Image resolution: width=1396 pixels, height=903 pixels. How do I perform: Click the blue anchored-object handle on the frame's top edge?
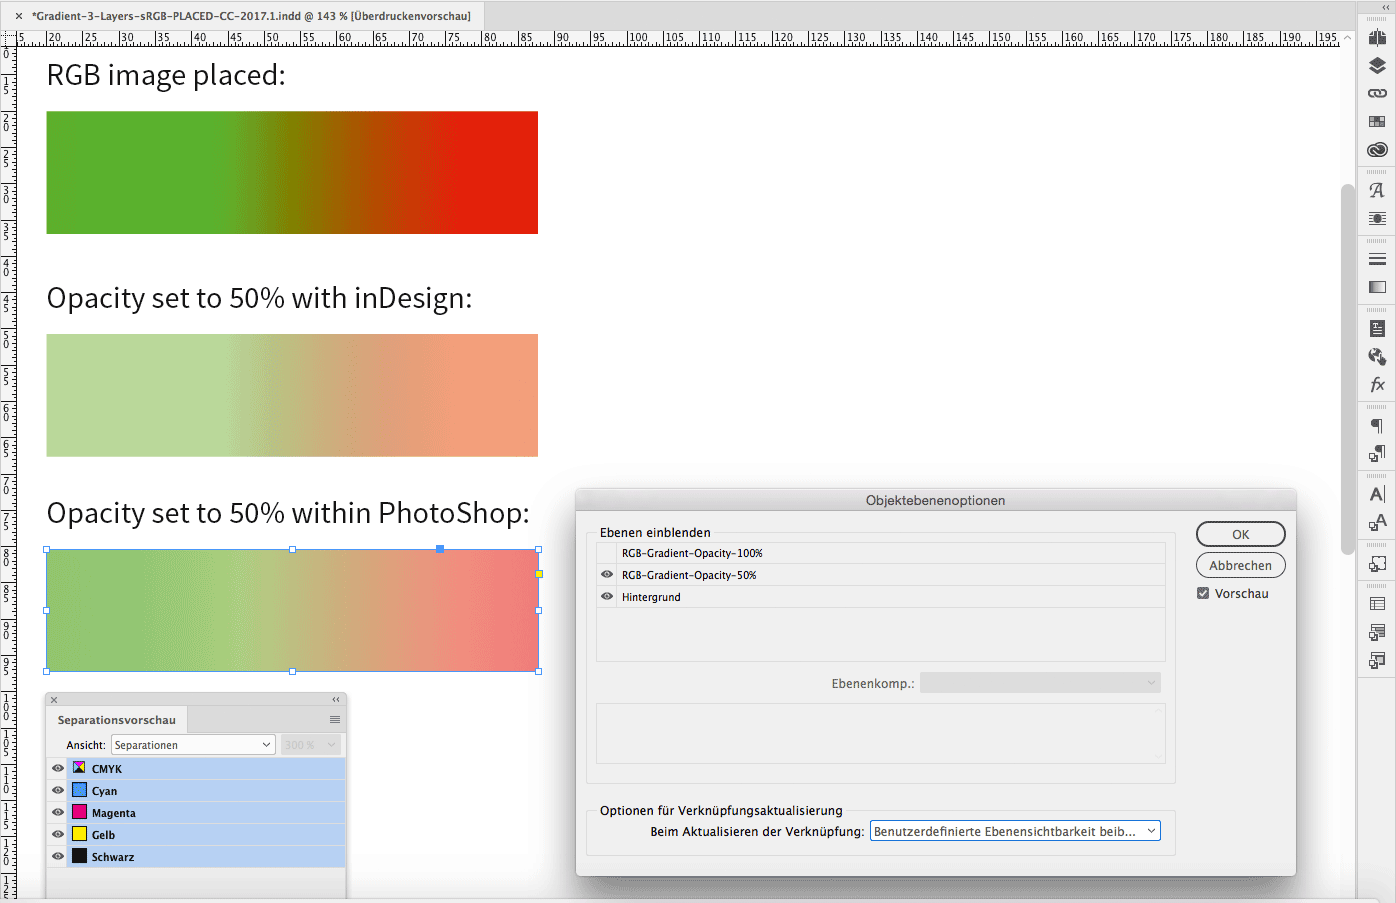coord(440,549)
